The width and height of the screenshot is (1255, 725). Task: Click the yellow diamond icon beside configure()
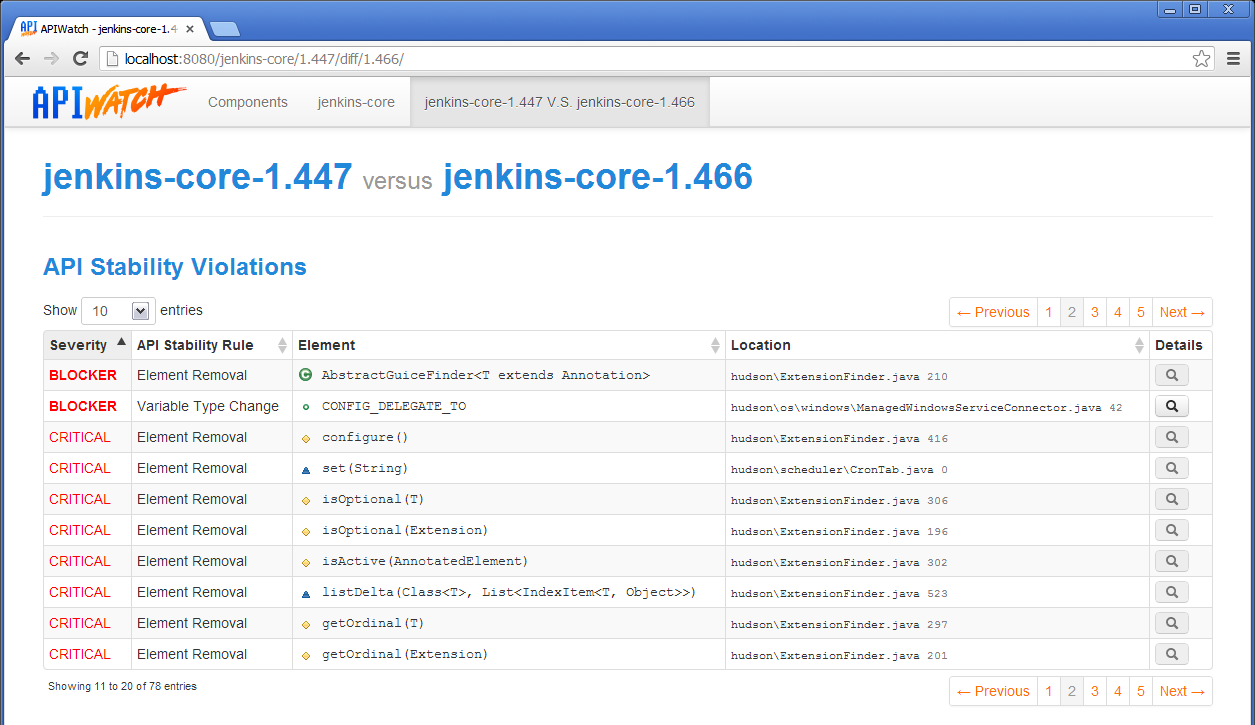[306, 438]
